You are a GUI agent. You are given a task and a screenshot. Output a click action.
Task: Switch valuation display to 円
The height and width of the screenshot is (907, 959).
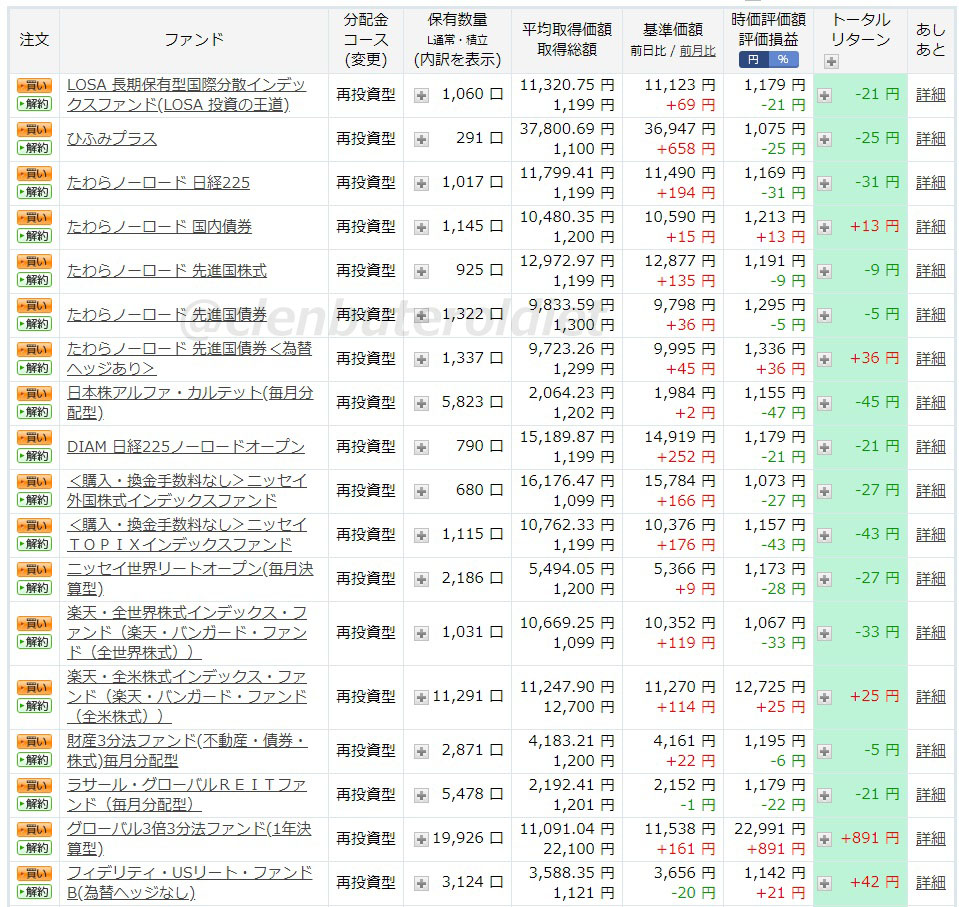pyautogui.click(x=754, y=59)
